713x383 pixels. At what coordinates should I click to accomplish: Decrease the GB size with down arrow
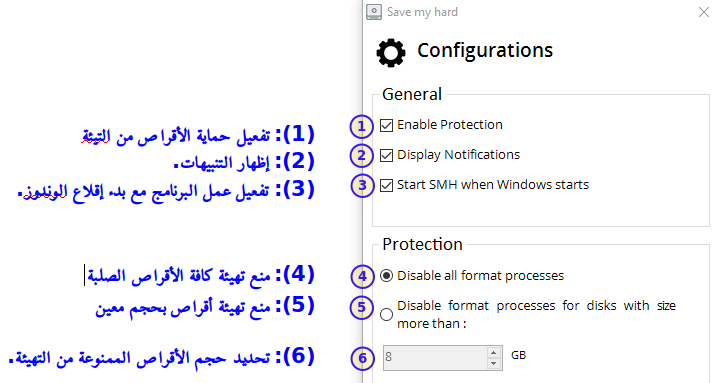click(493, 363)
